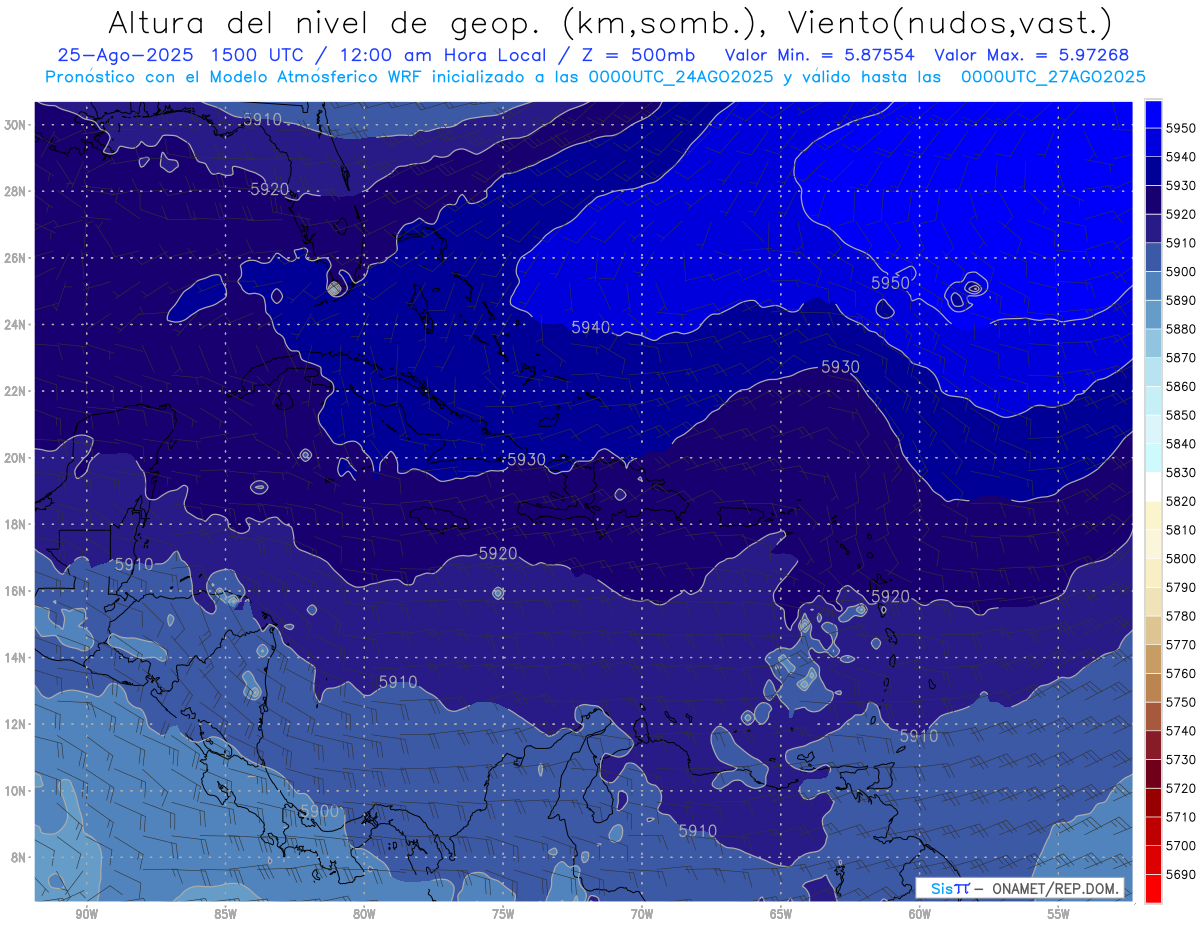Click the '14N' latitude axis label
This screenshot has height=927, width=1200.
pos(16,658)
